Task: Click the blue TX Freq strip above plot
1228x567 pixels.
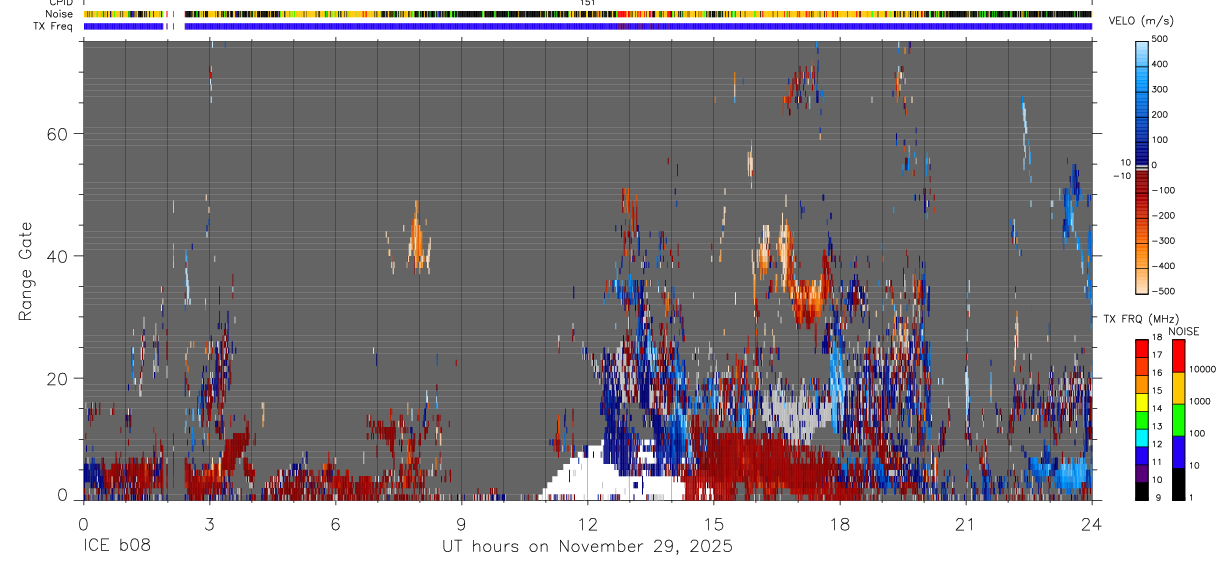Action: [x=587, y=26]
